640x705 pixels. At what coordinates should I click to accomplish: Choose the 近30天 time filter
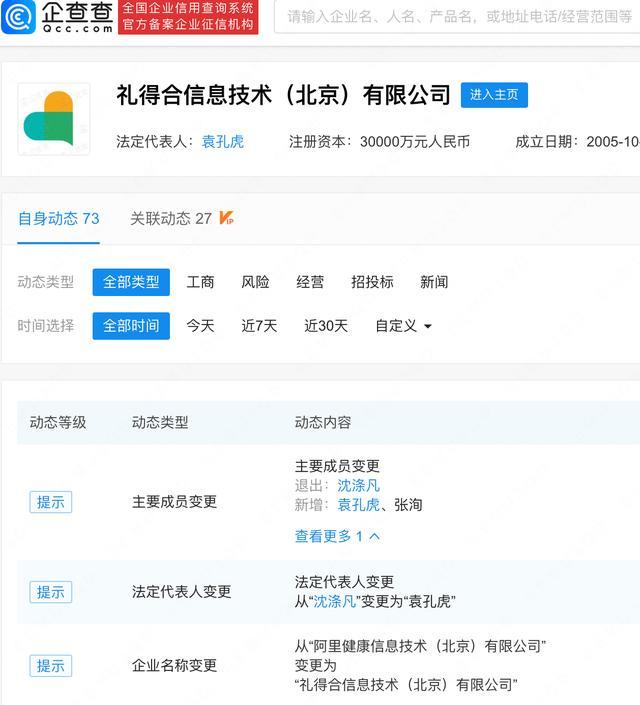pyautogui.click(x=326, y=326)
